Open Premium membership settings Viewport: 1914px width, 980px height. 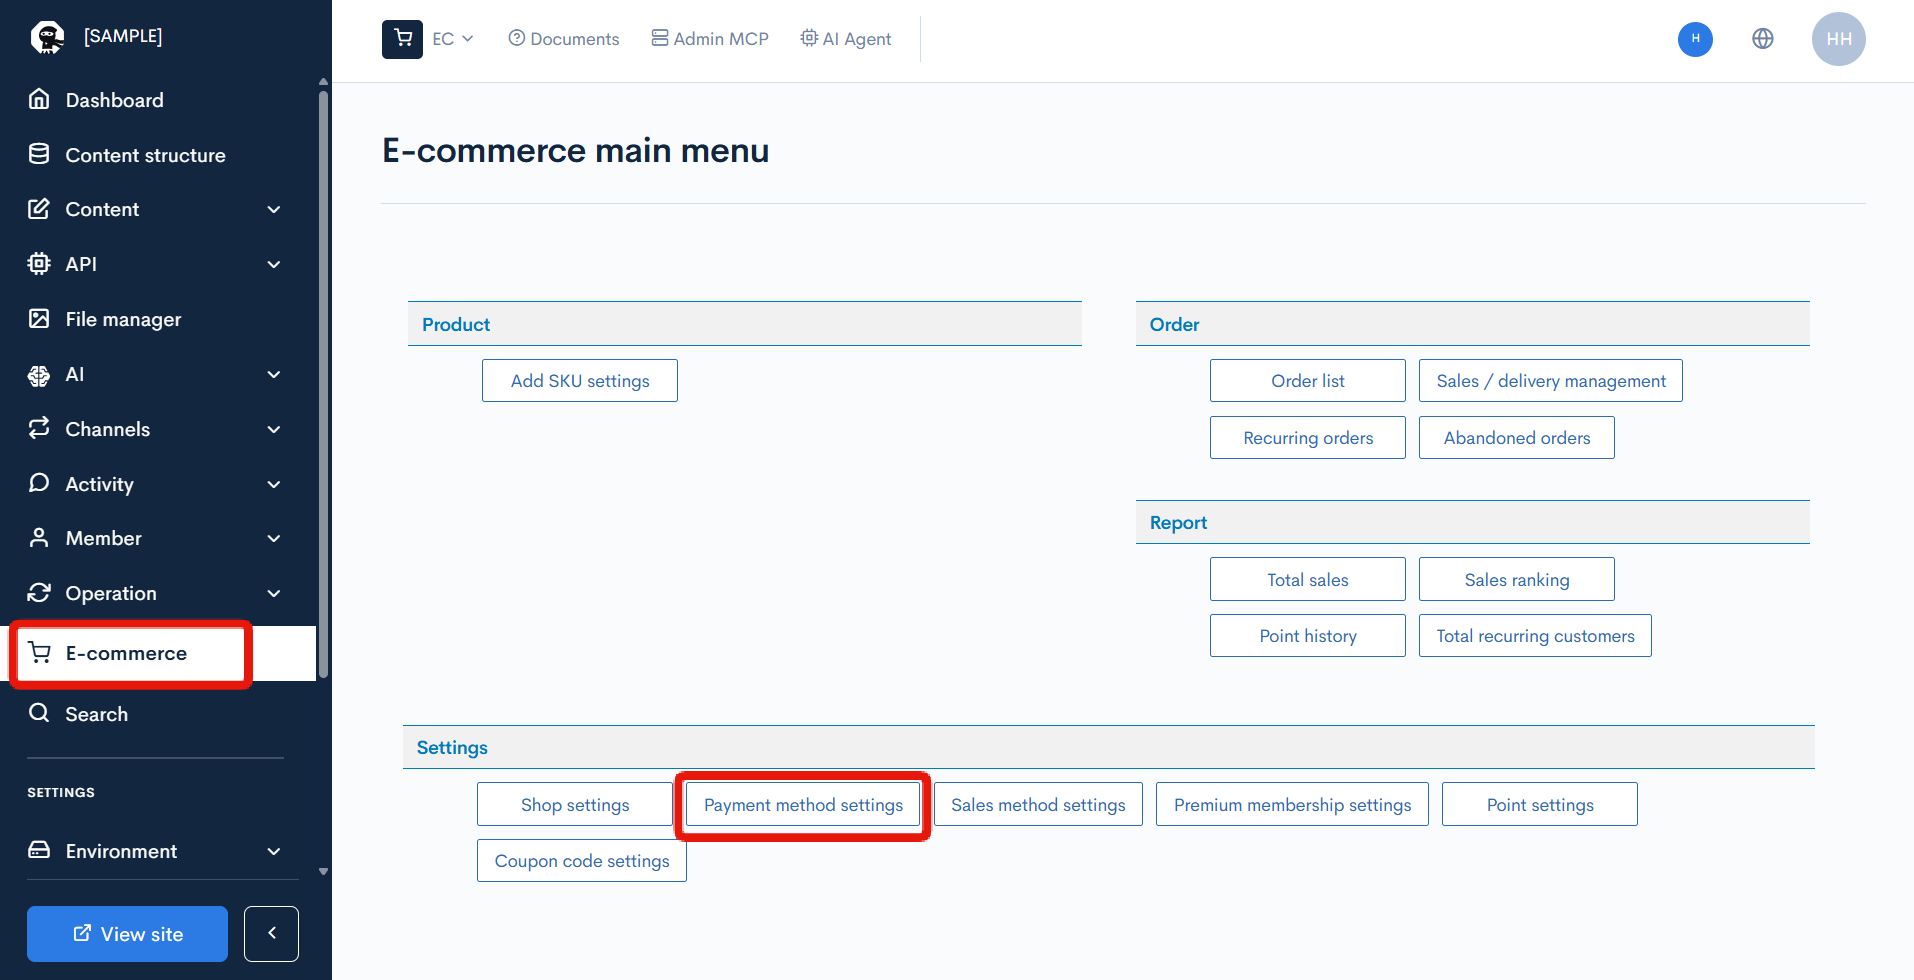pyautogui.click(x=1292, y=805)
